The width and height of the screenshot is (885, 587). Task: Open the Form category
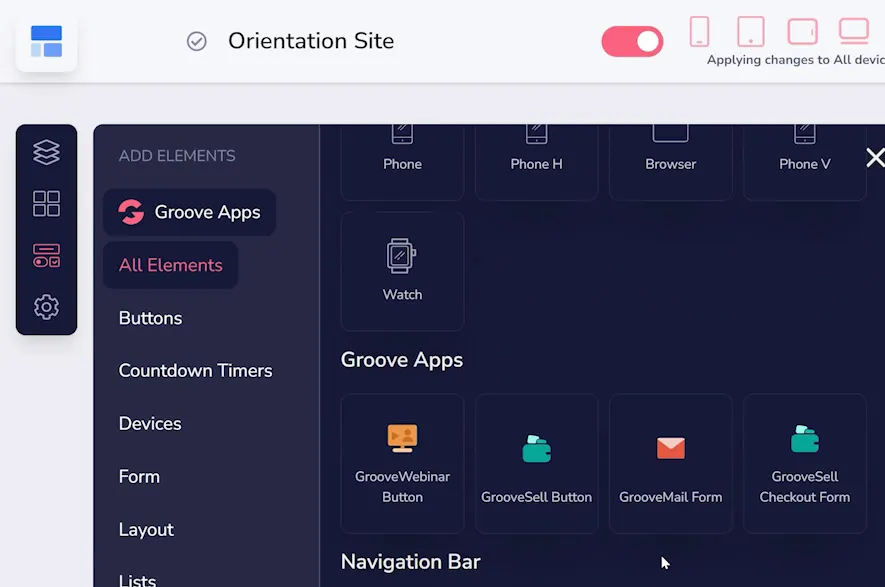click(x=139, y=477)
